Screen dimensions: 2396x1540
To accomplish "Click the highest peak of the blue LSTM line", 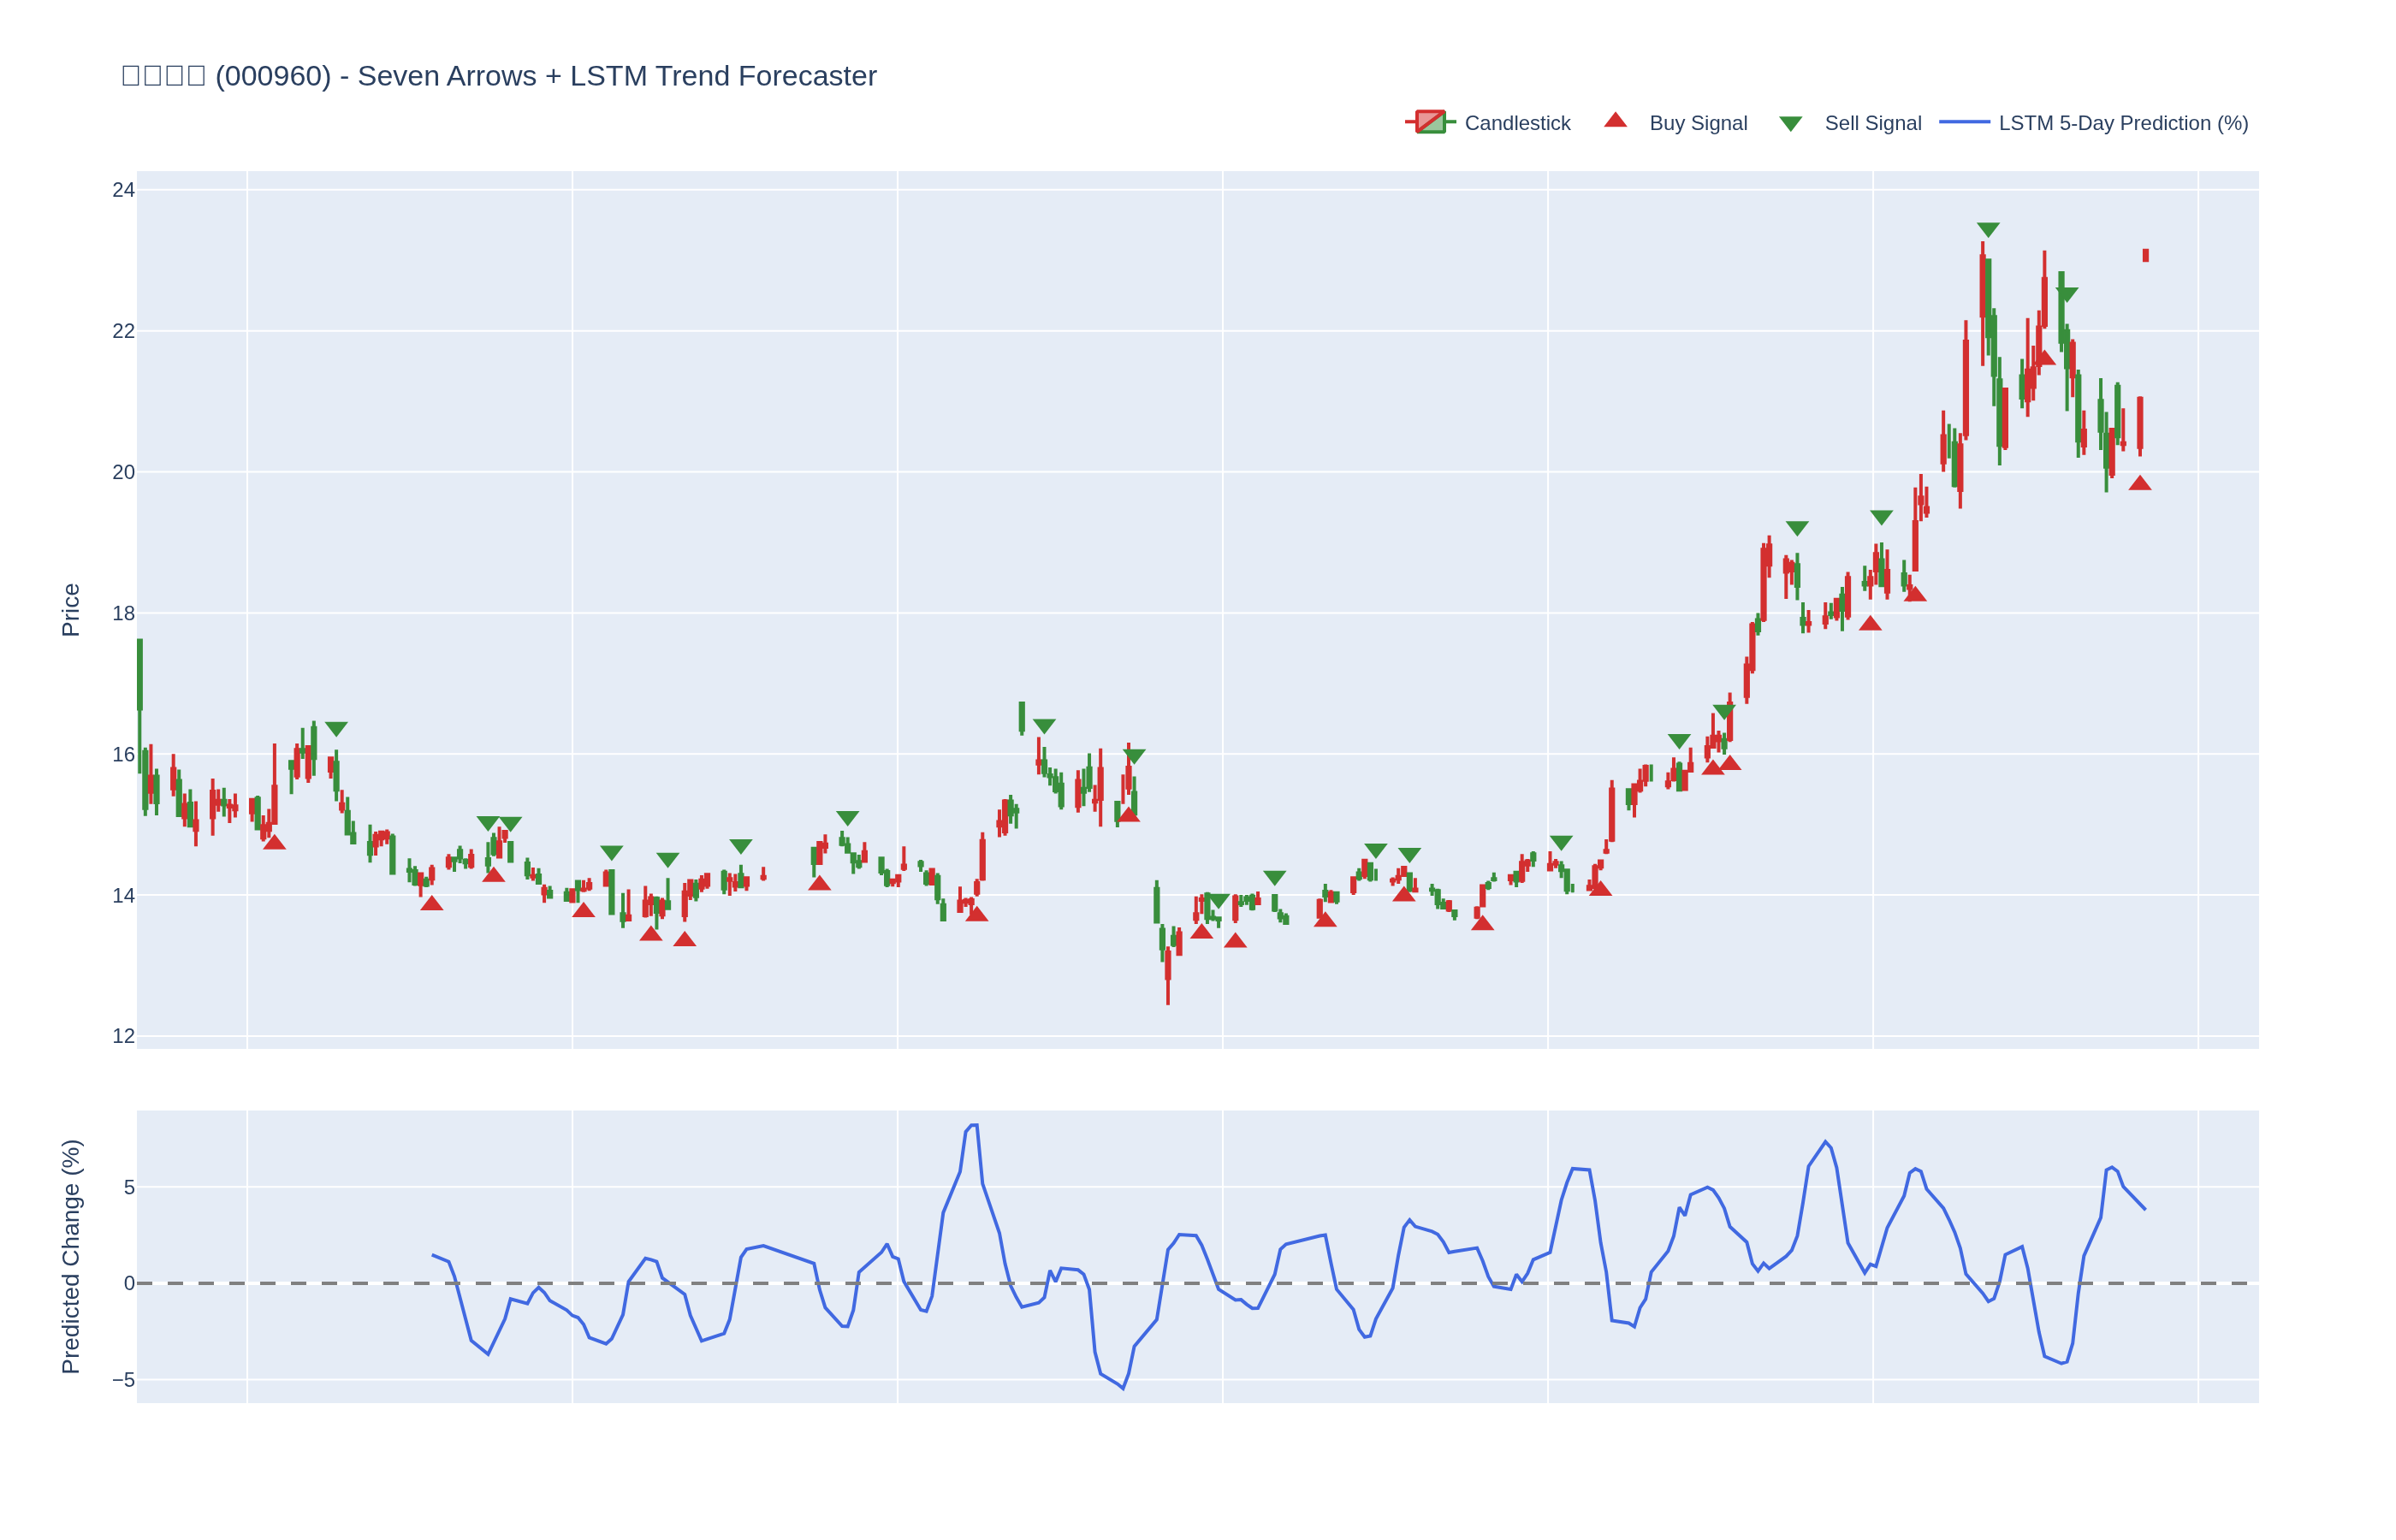I will (x=975, y=1126).
